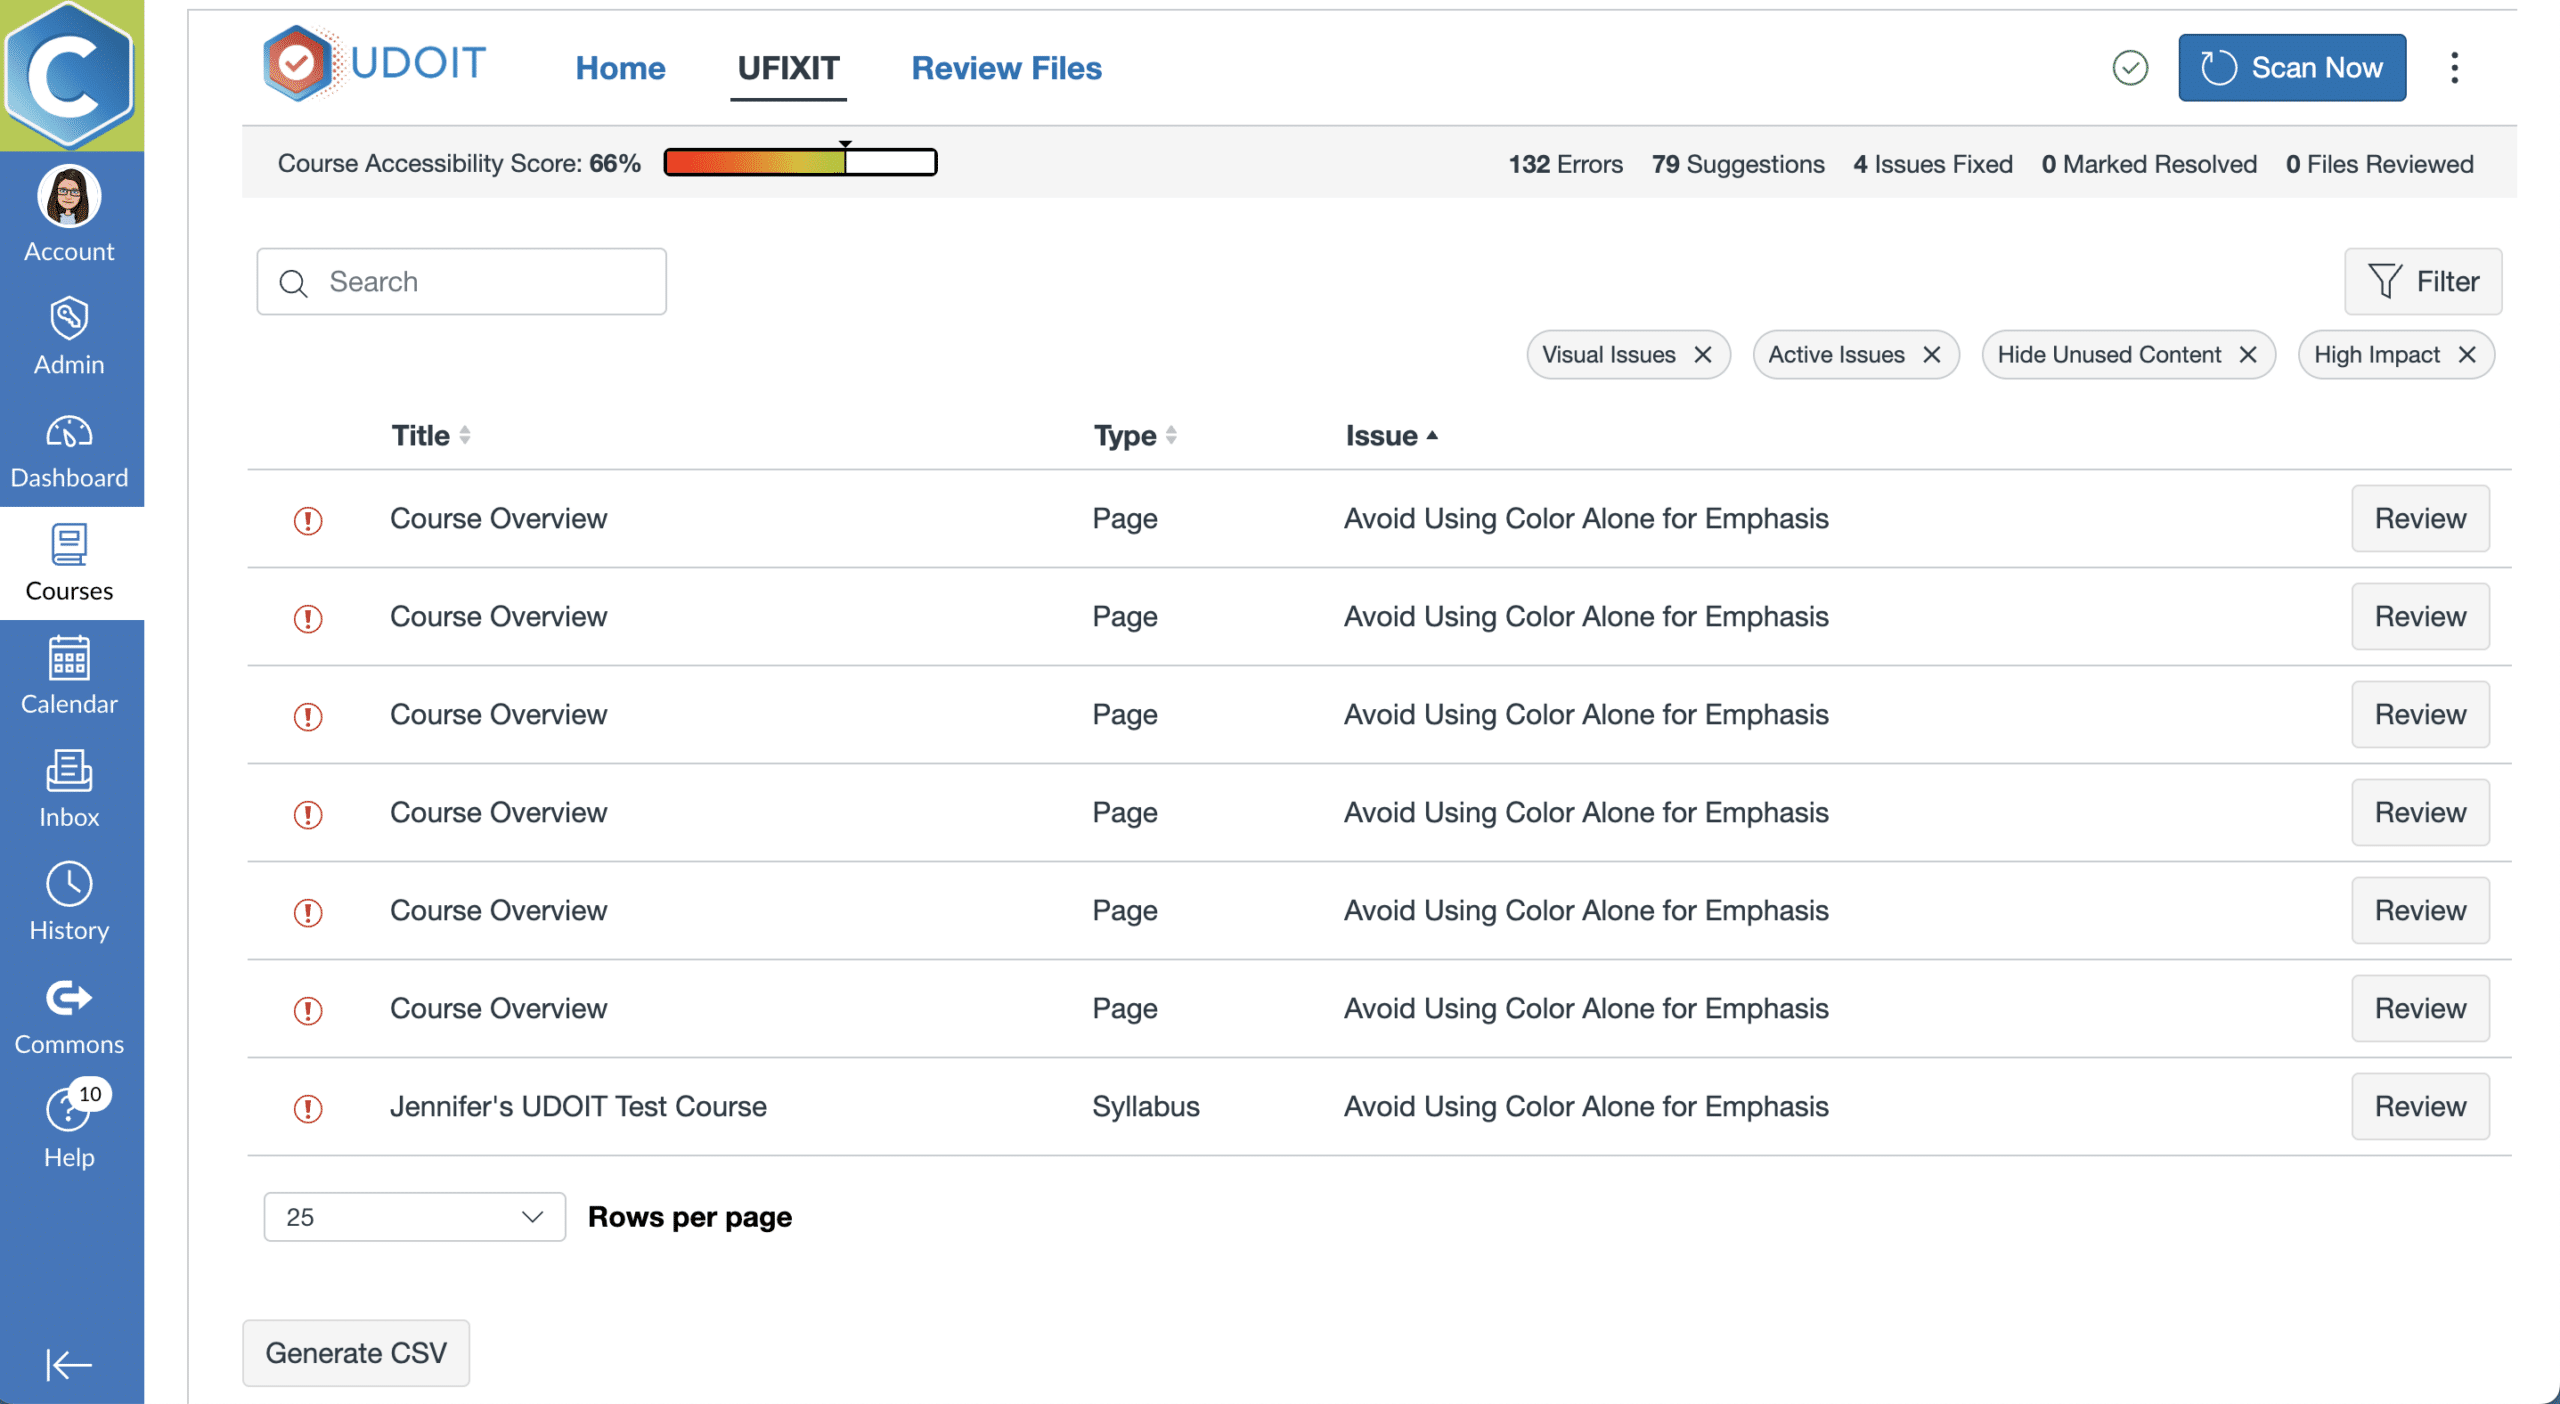Click the accessibility score progress bar
This screenshot has height=1404, width=2560.
[x=799, y=161]
